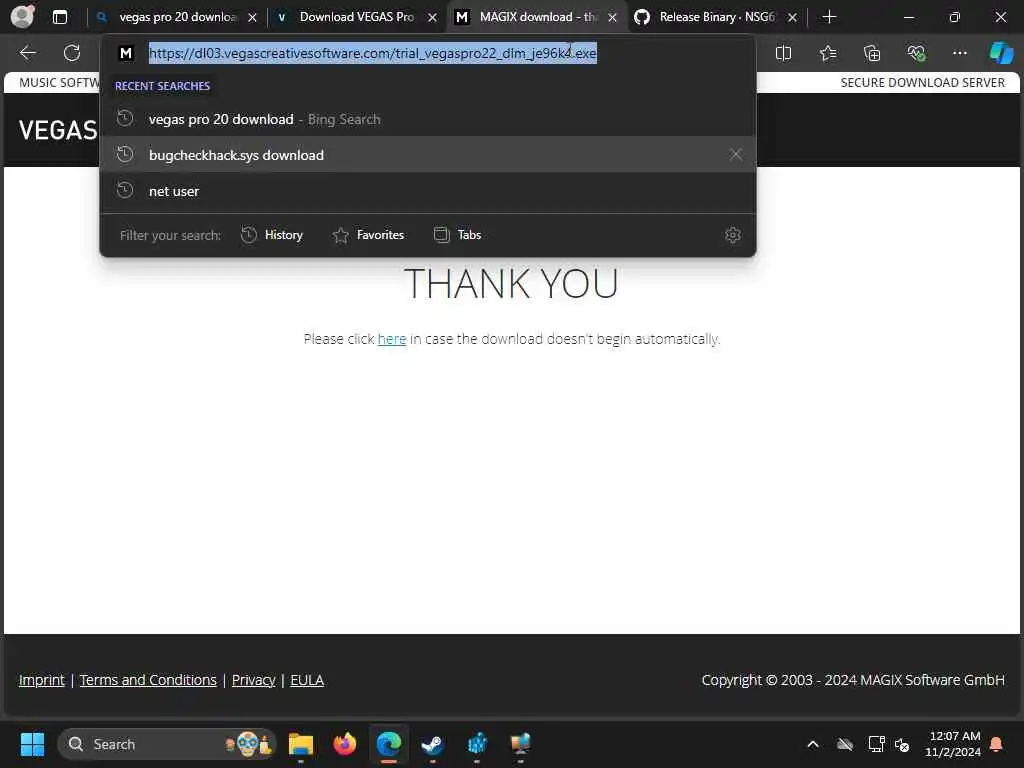Toggle the split screen button
The width and height of the screenshot is (1024, 768).
click(783, 53)
